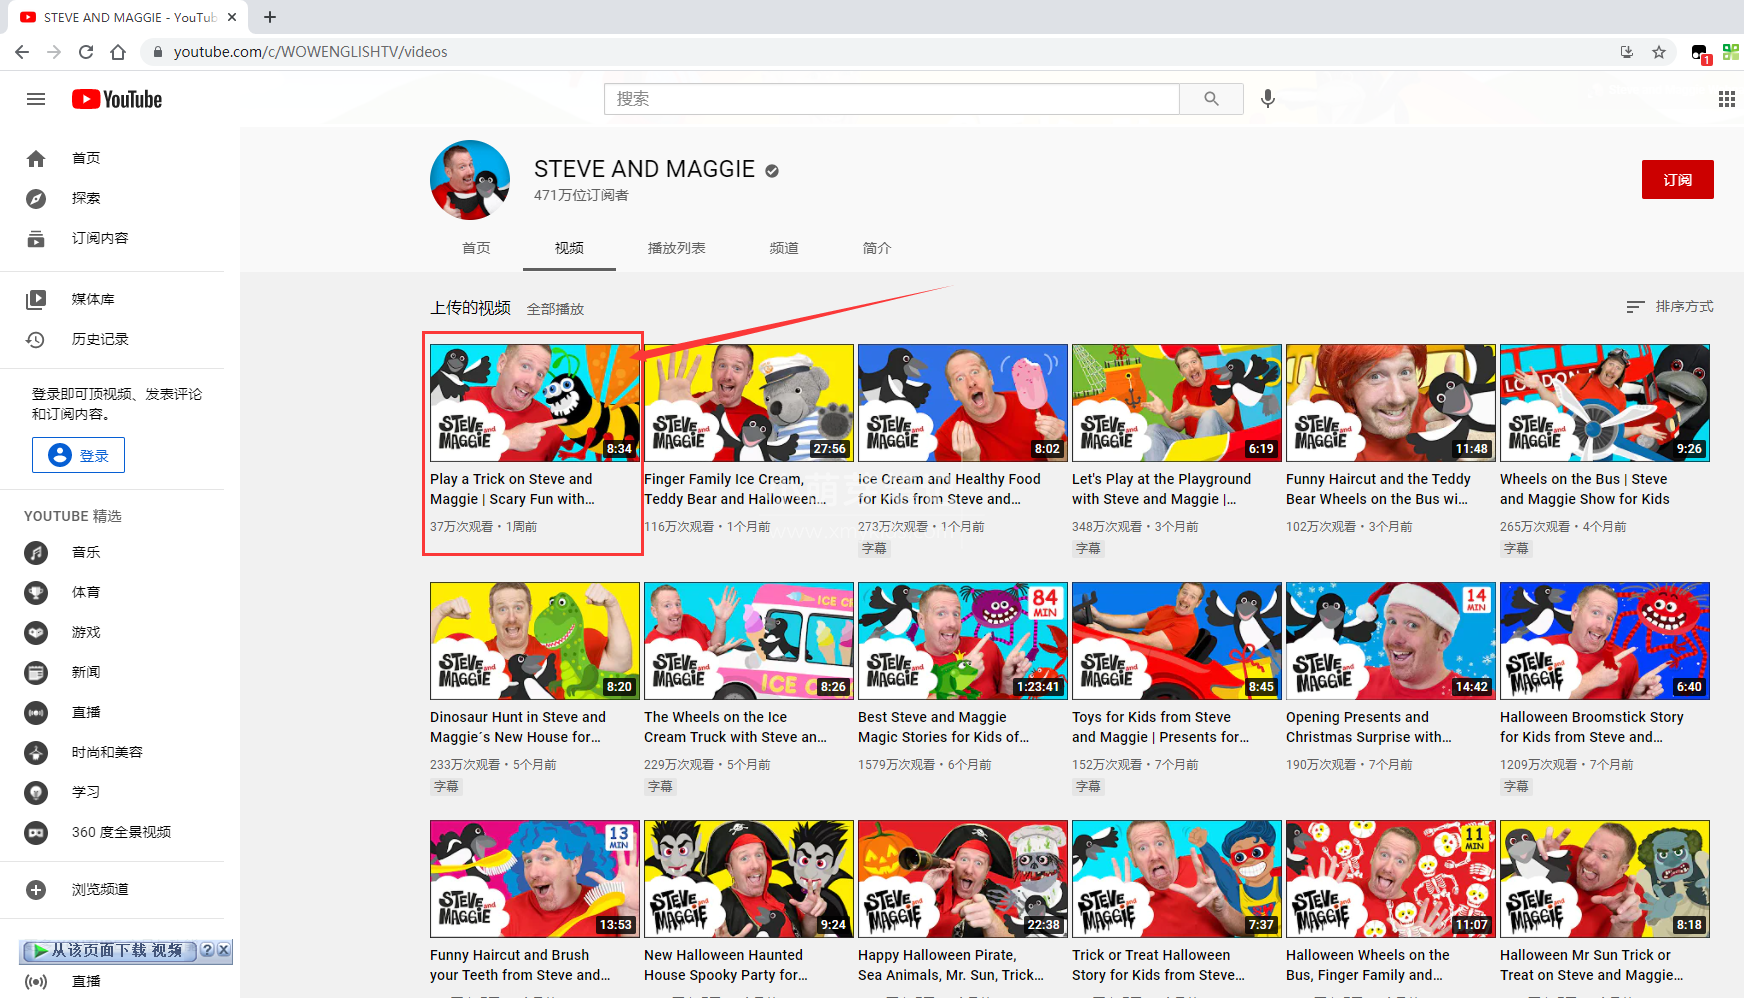Focus the 搜索 search field
The height and width of the screenshot is (998, 1744).
[x=892, y=99]
